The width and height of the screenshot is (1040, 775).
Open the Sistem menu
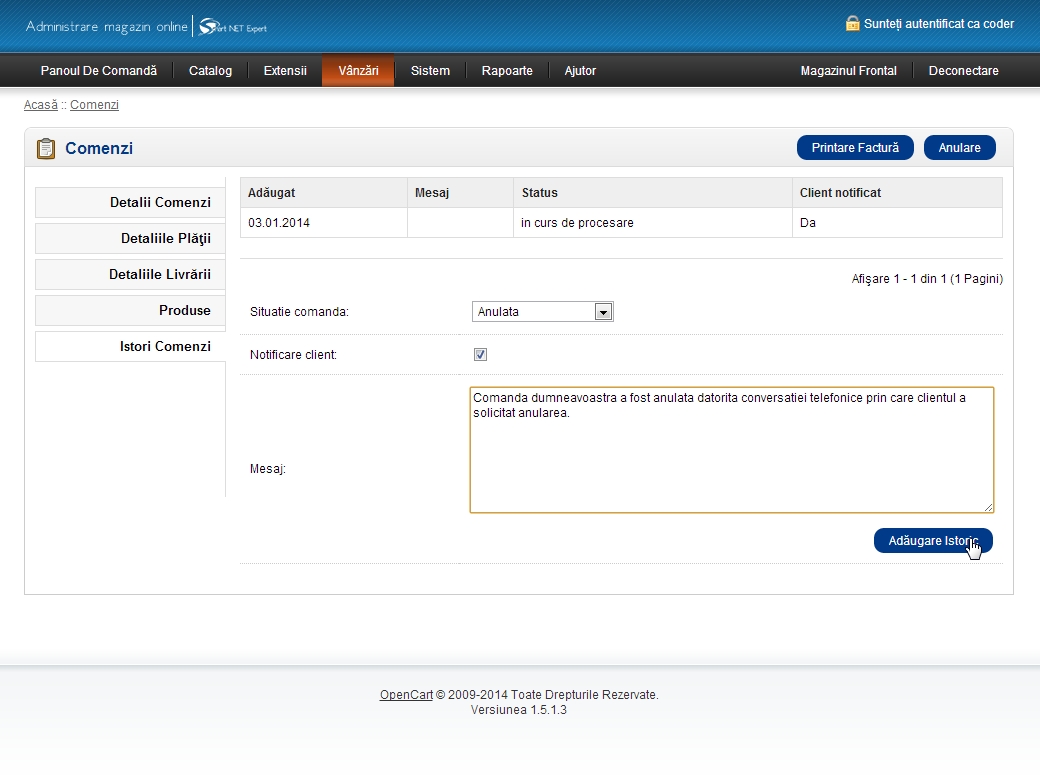click(430, 71)
